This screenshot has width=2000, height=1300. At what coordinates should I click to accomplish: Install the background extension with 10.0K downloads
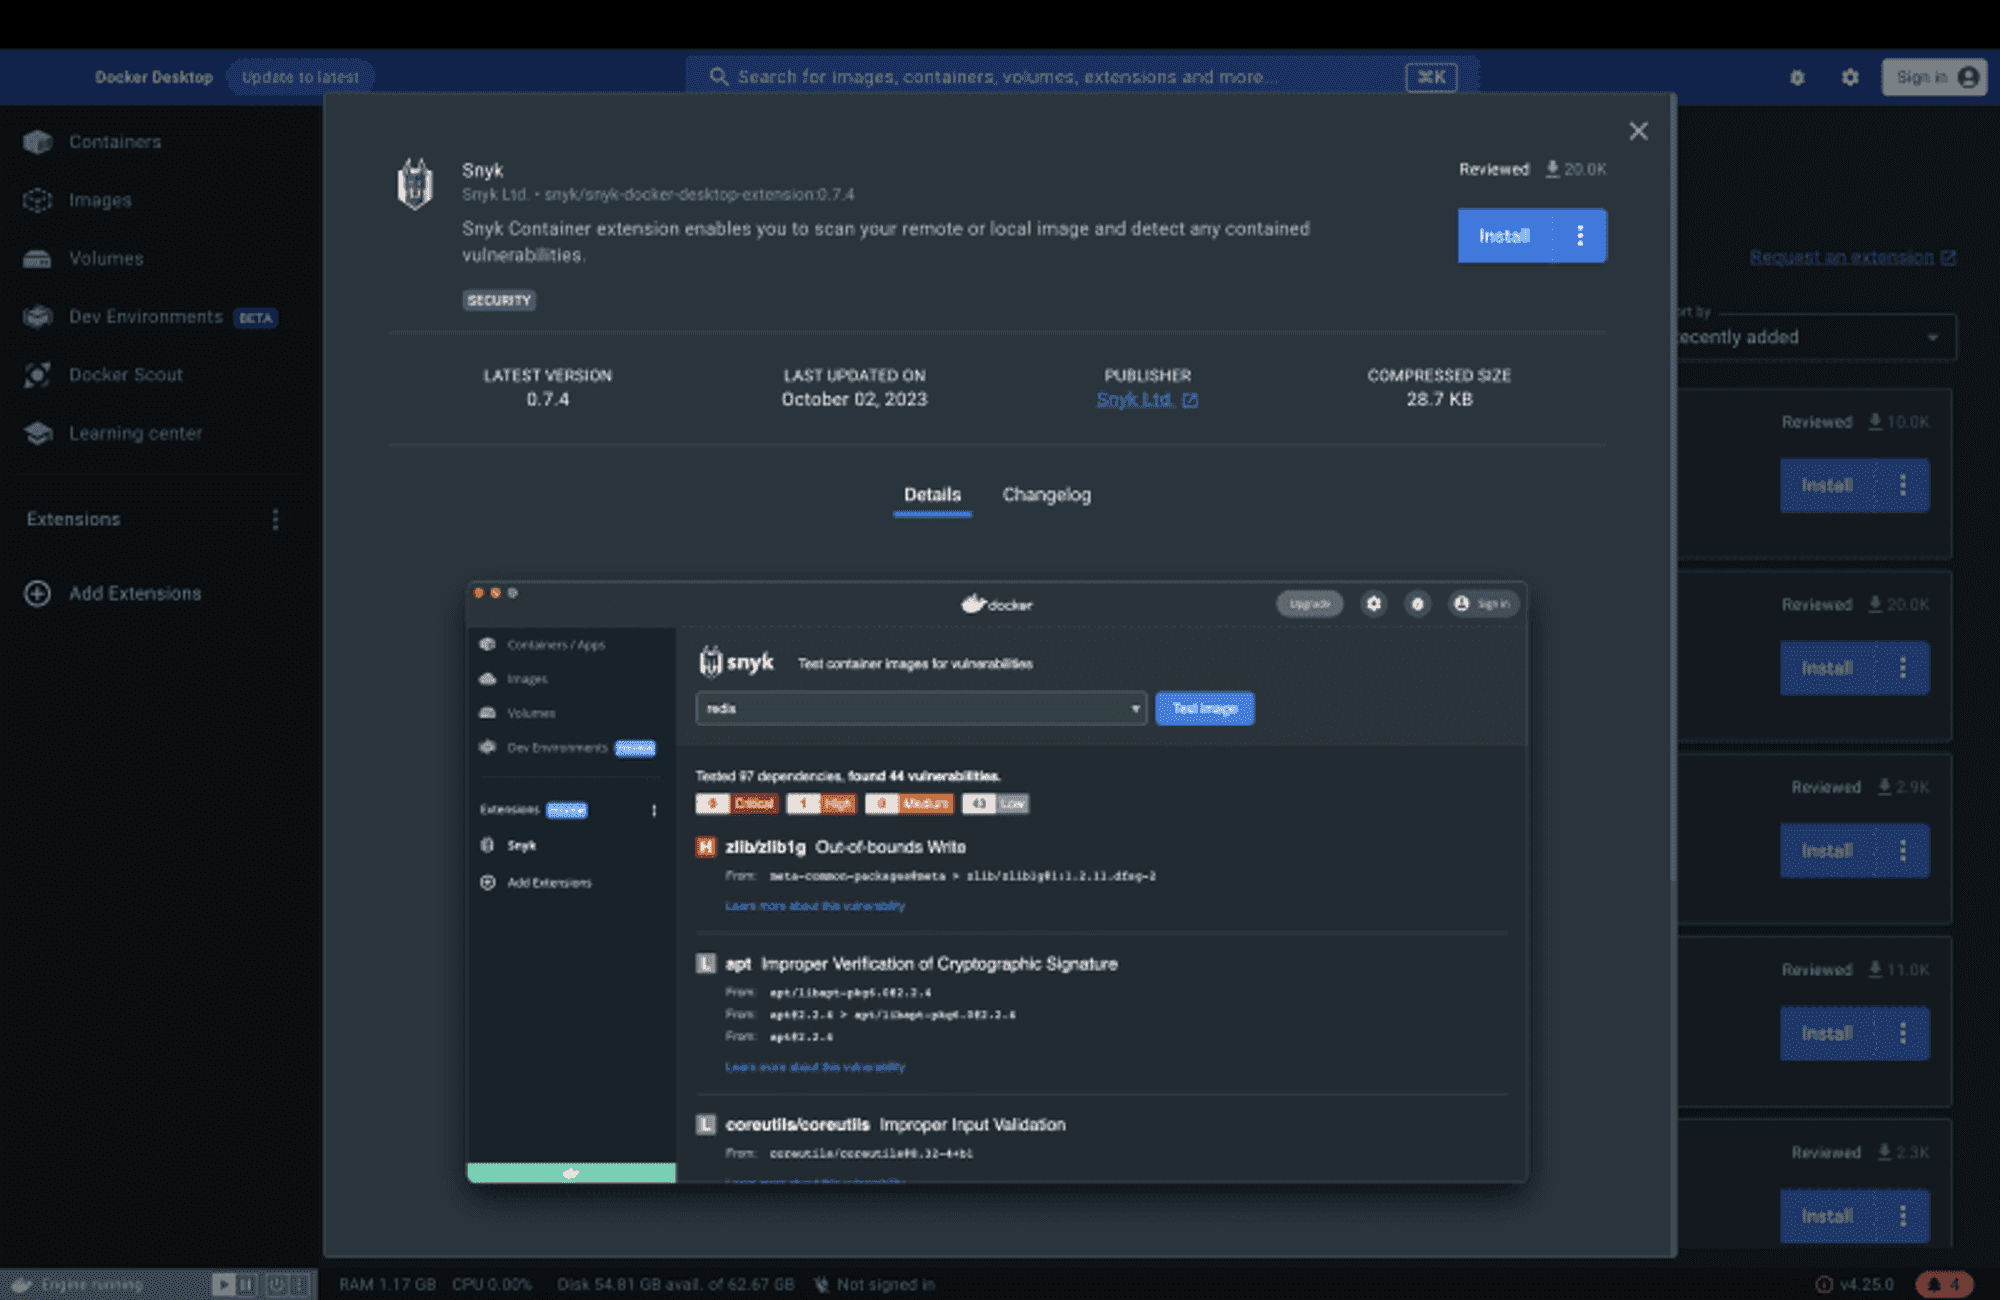click(x=1826, y=485)
